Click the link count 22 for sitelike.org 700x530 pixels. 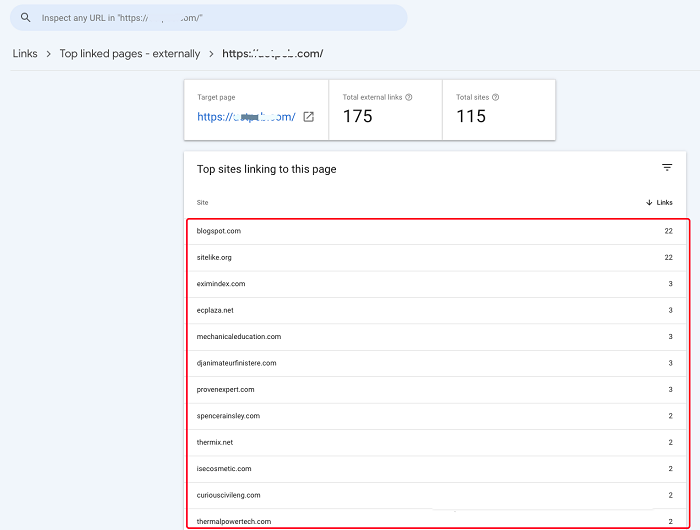[668, 258]
